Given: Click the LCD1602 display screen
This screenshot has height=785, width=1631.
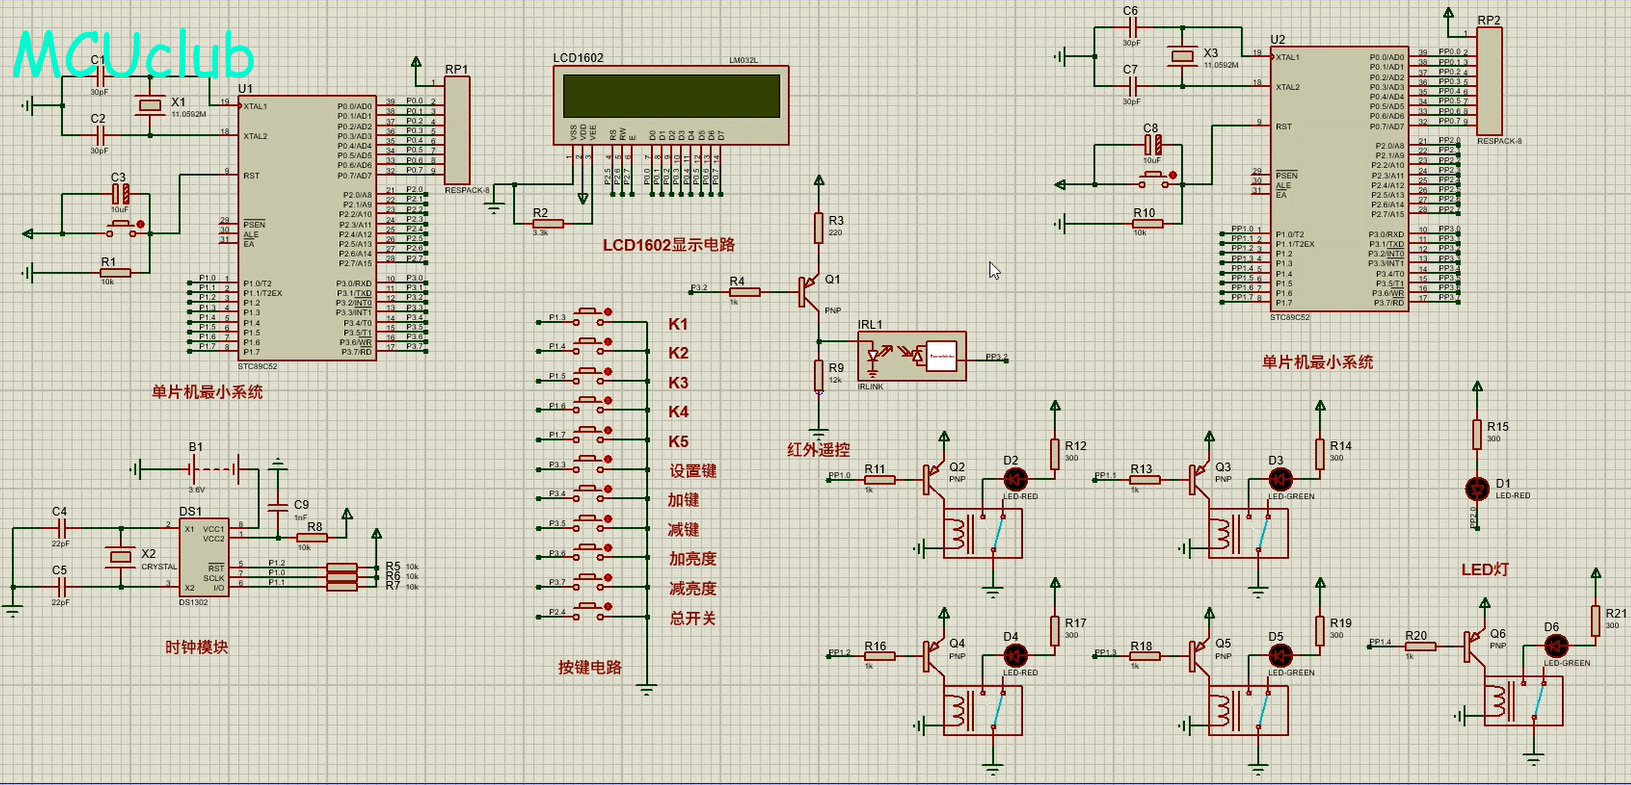Looking at the screenshot, I should click(671, 96).
